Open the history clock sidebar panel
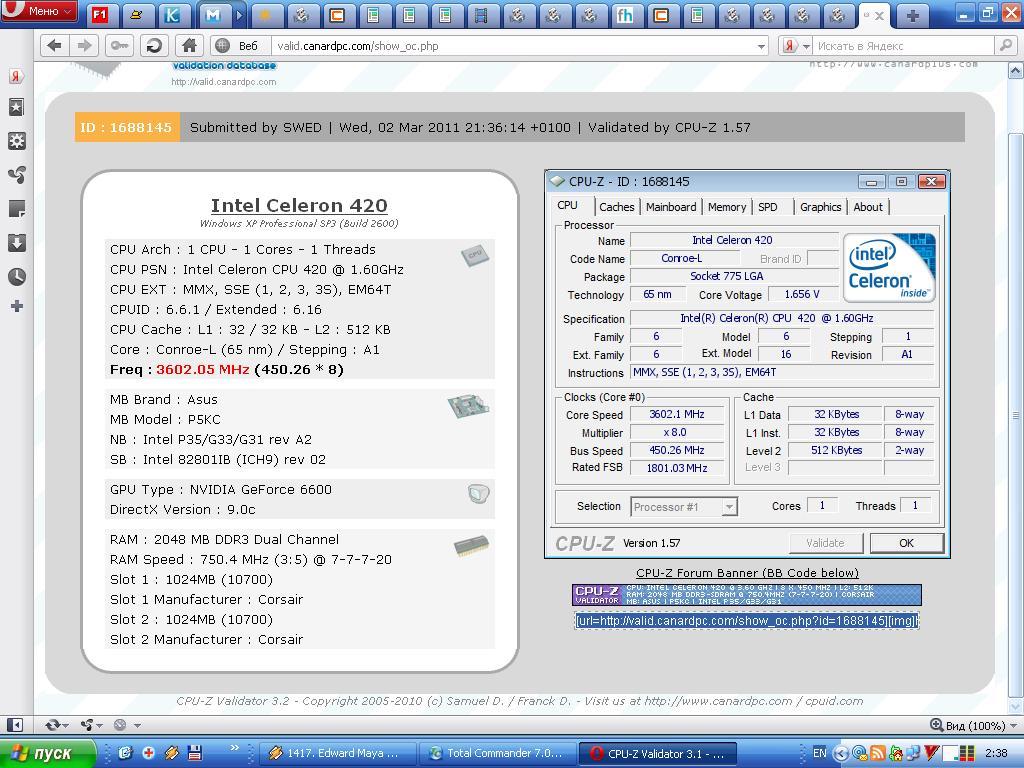1024x768 pixels. point(16,276)
